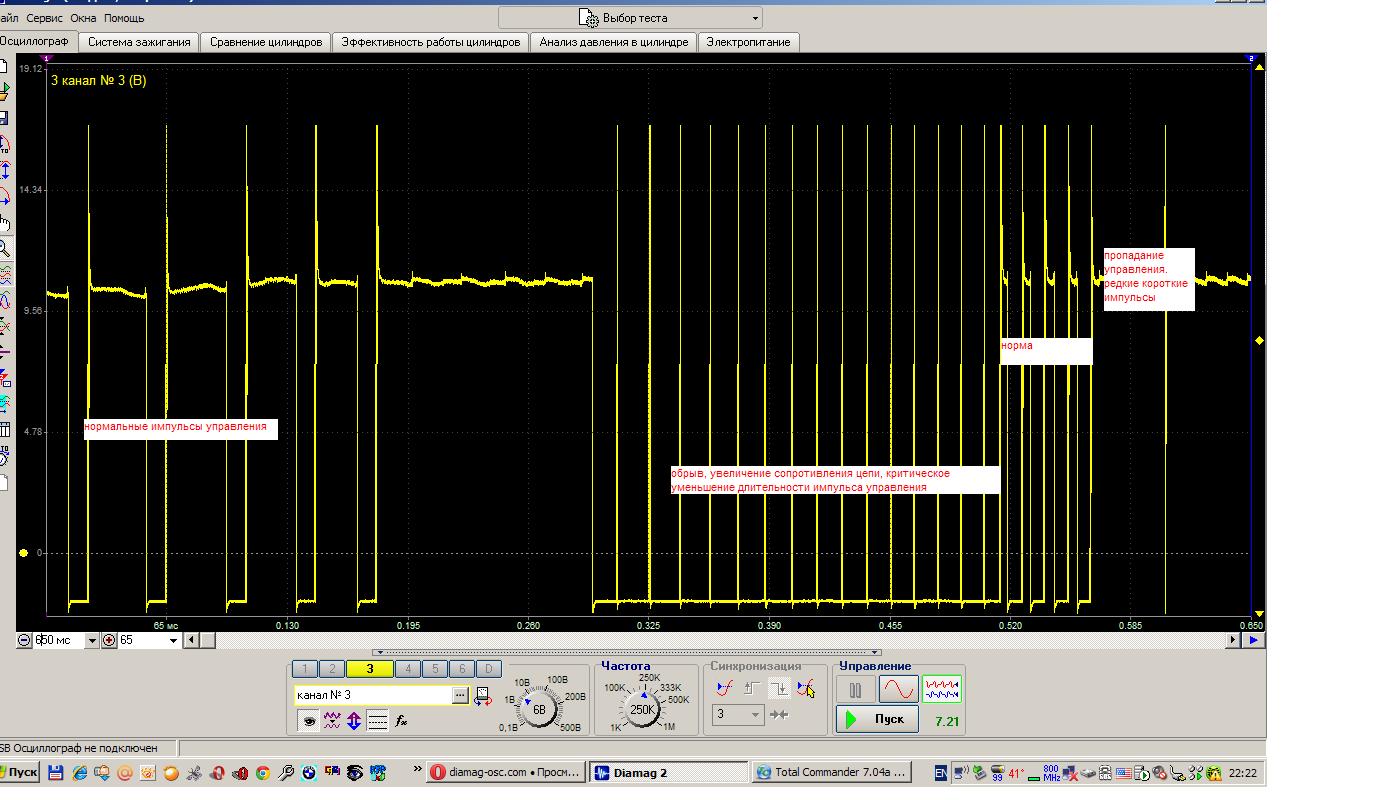Image resolution: width=1398 pixels, height=800 pixels.
Task: Click the 1M label on frequency dial
Action: point(668,728)
